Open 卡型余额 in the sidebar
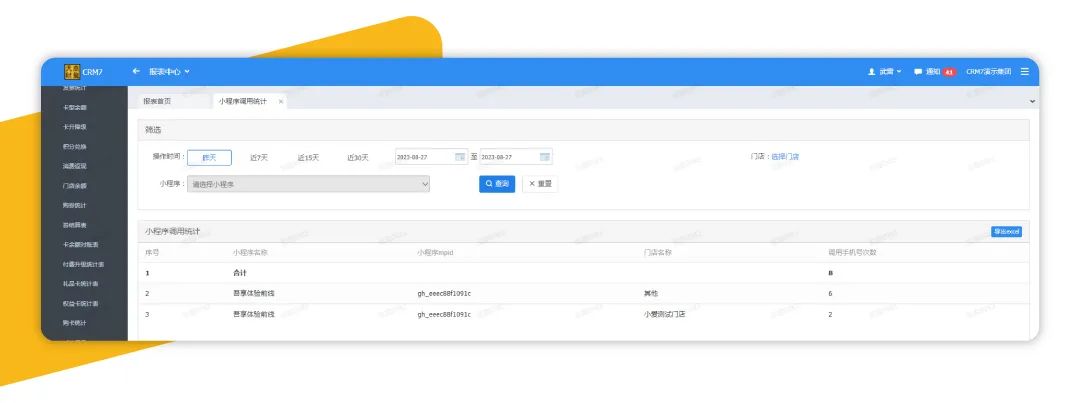Viewport: 1080px width, 403px height. click(74, 107)
